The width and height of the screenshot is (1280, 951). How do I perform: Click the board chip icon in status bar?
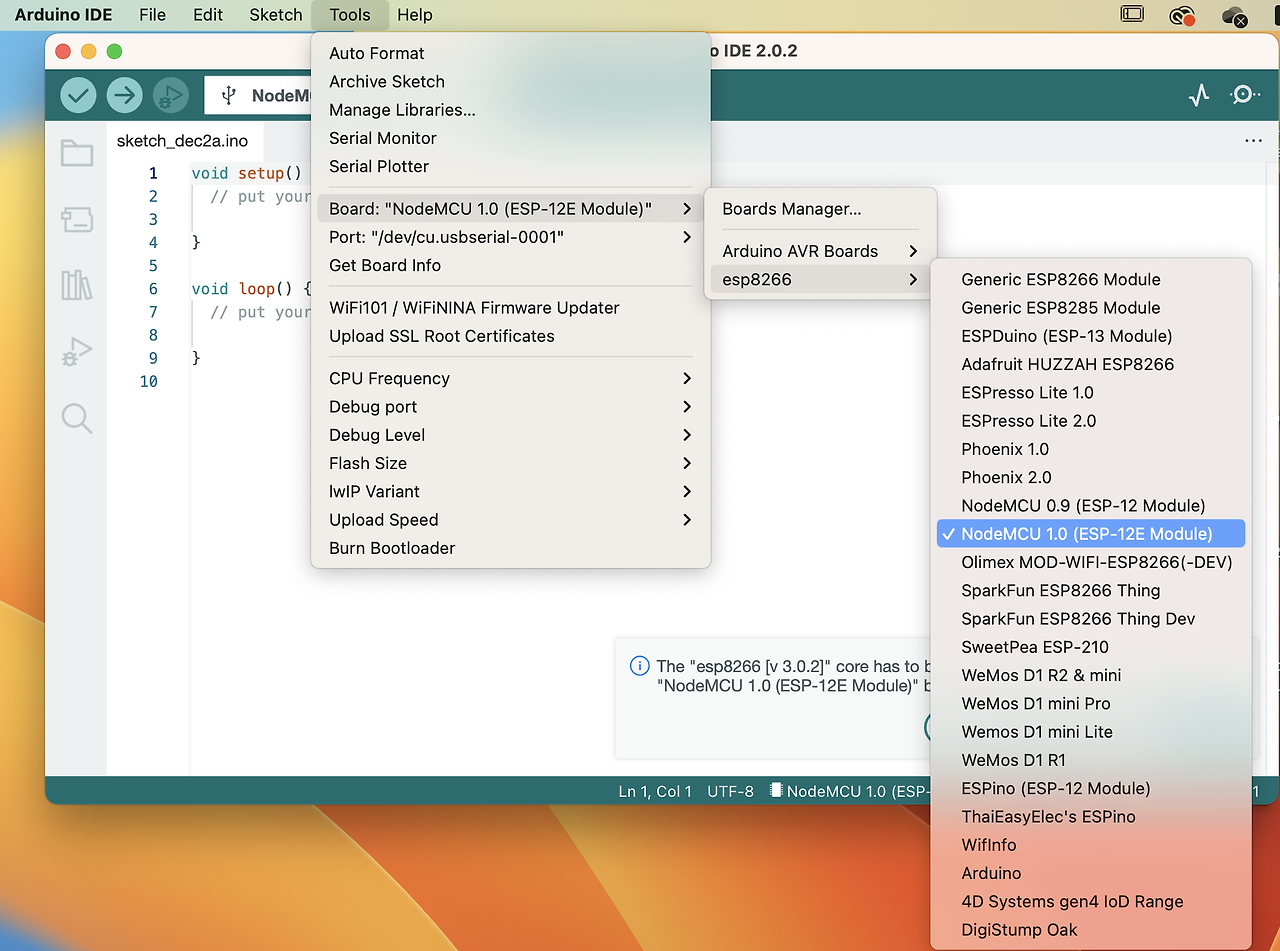(x=776, y=790)
